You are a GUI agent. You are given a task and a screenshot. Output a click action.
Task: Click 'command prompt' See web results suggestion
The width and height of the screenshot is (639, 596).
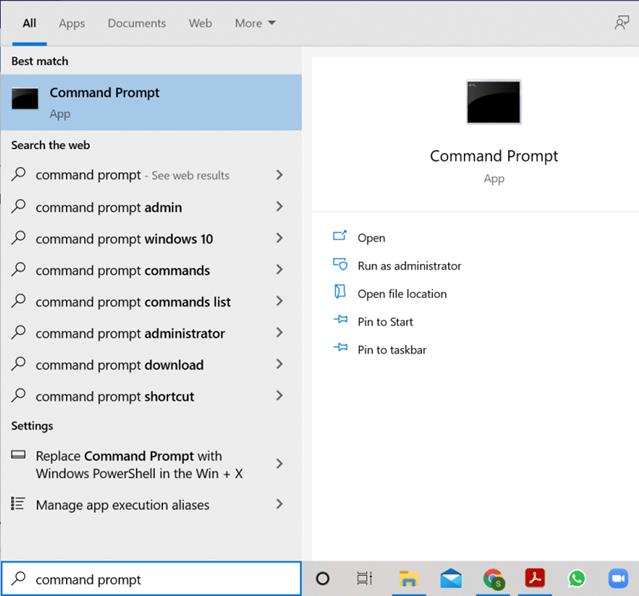151,175
